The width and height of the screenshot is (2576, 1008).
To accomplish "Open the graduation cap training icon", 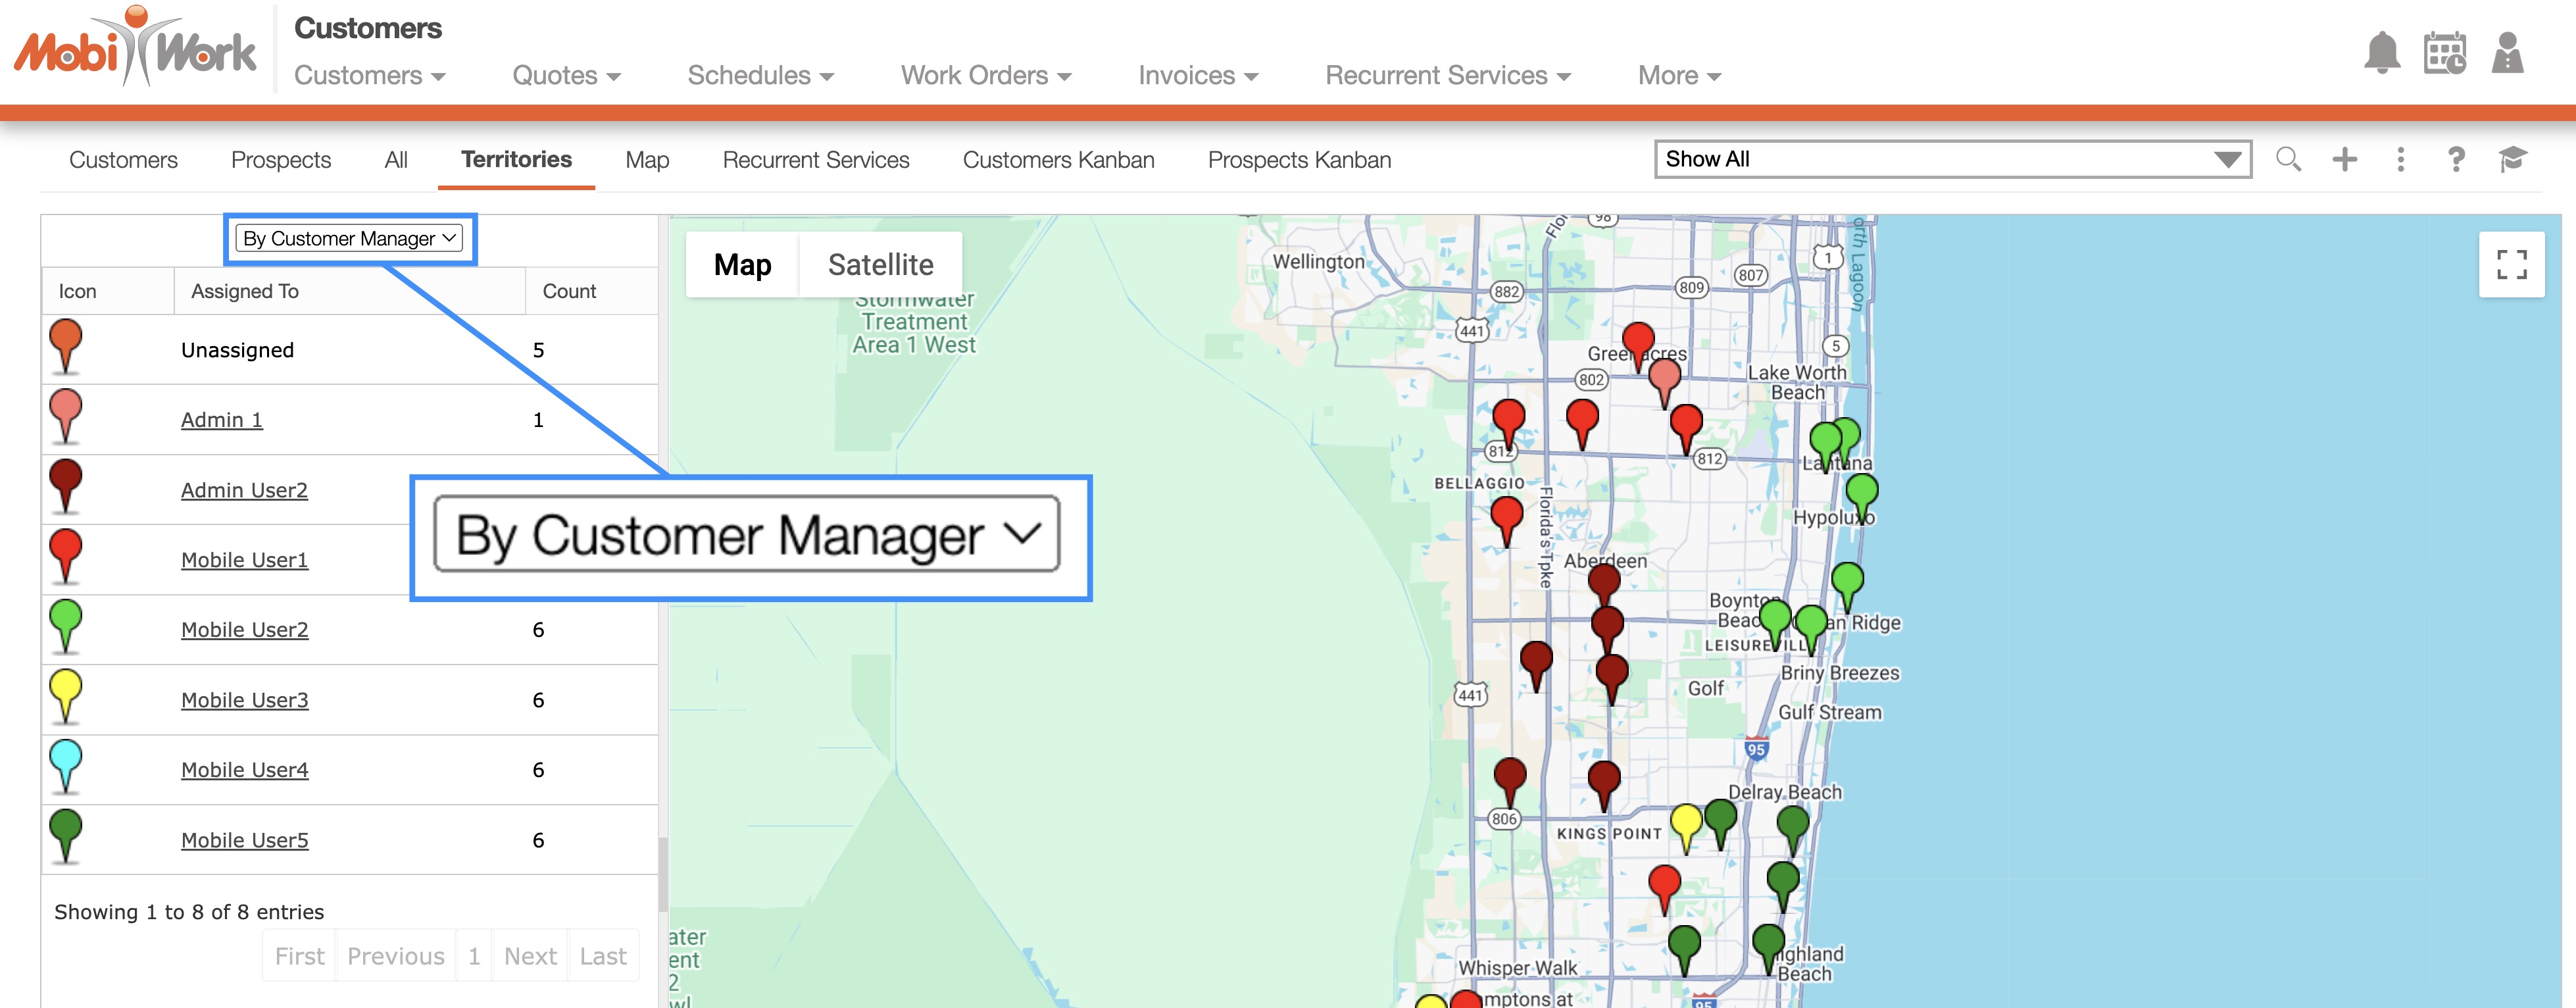I will (2512, 159).
